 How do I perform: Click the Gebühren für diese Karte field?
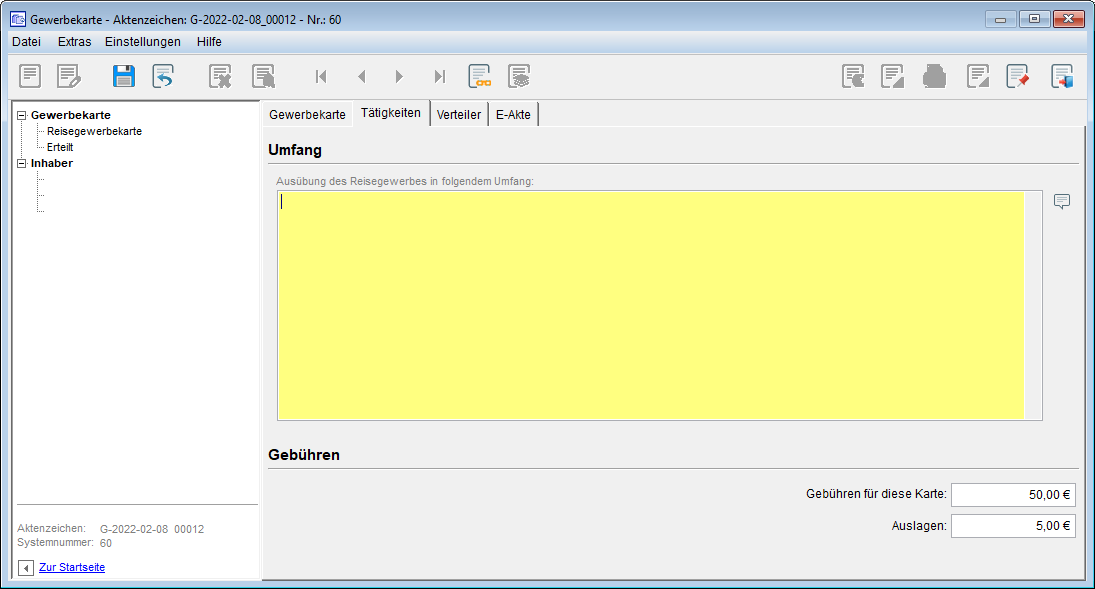point(1012,494)
